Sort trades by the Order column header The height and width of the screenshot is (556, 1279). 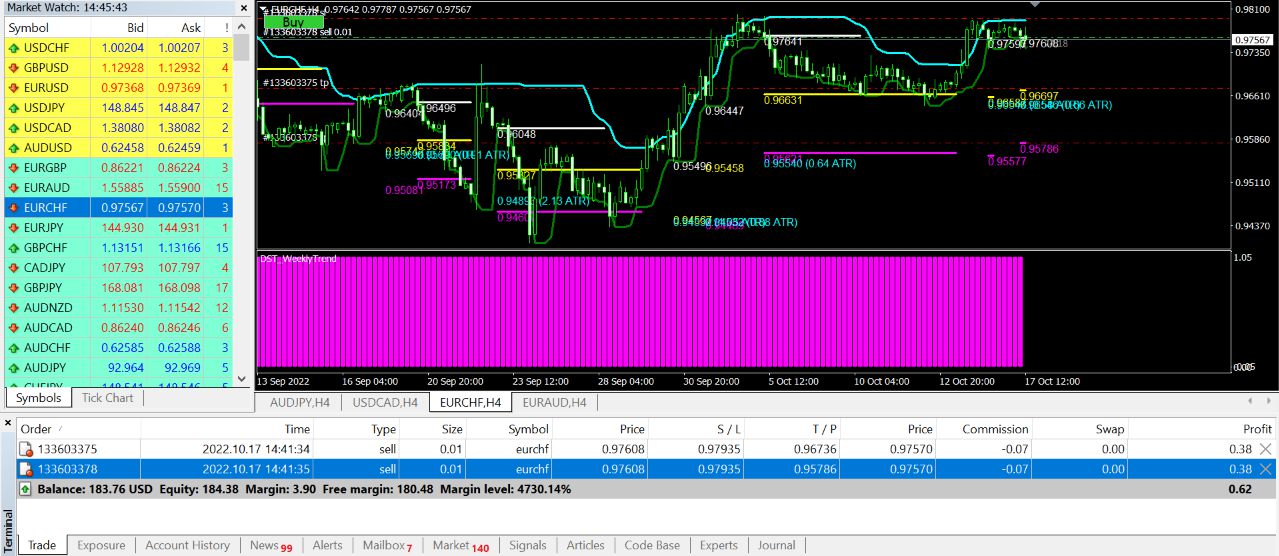click(x=80, y=429)
